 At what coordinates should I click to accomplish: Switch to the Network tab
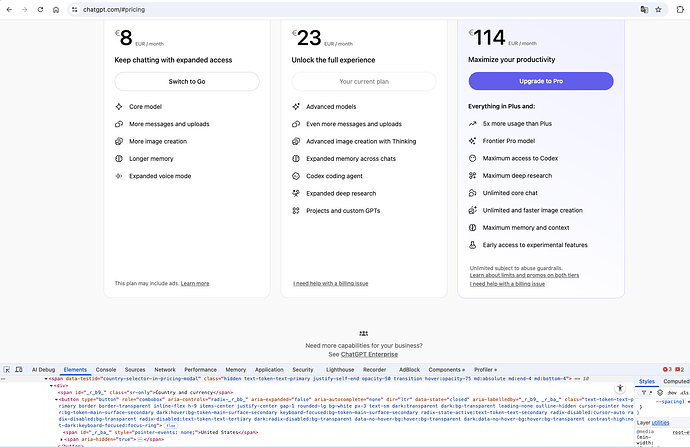165,370
